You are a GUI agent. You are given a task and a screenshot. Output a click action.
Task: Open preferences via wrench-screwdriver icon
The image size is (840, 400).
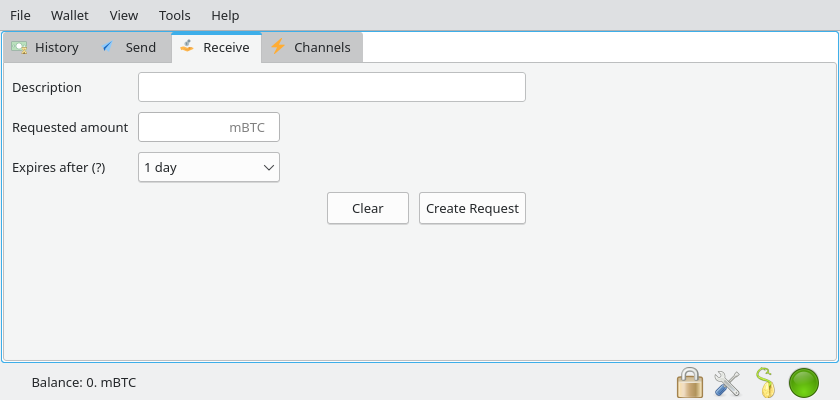click(727, 382)
